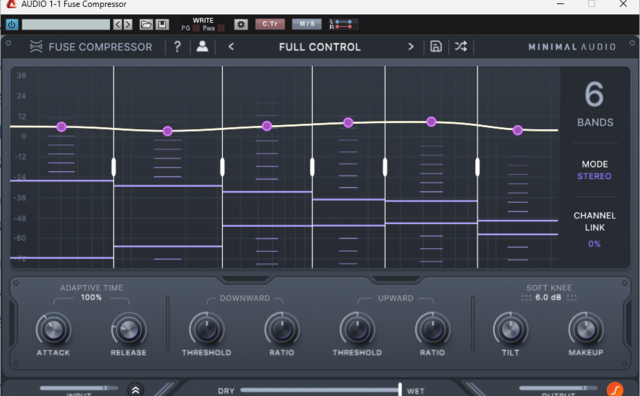Save preset floppy disk icon in host bar
Viewport: 640px width, 396px height.
point(162,24)
